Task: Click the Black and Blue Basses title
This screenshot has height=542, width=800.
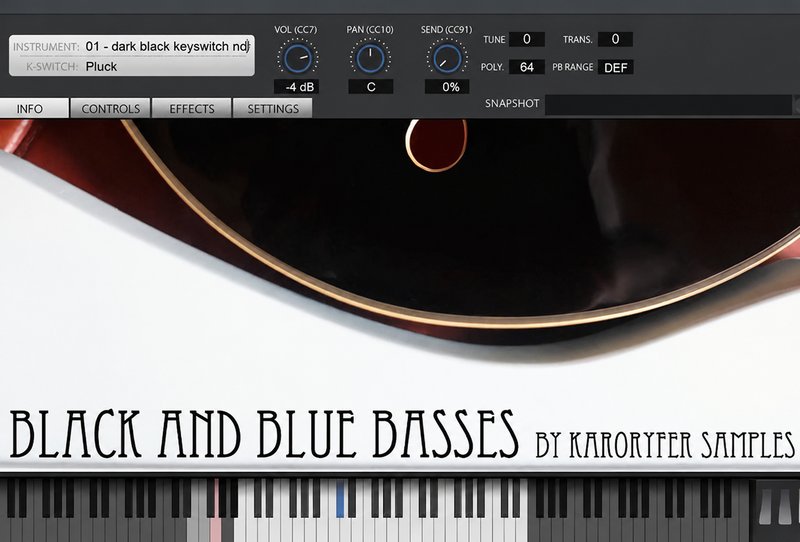Action: 264,434
